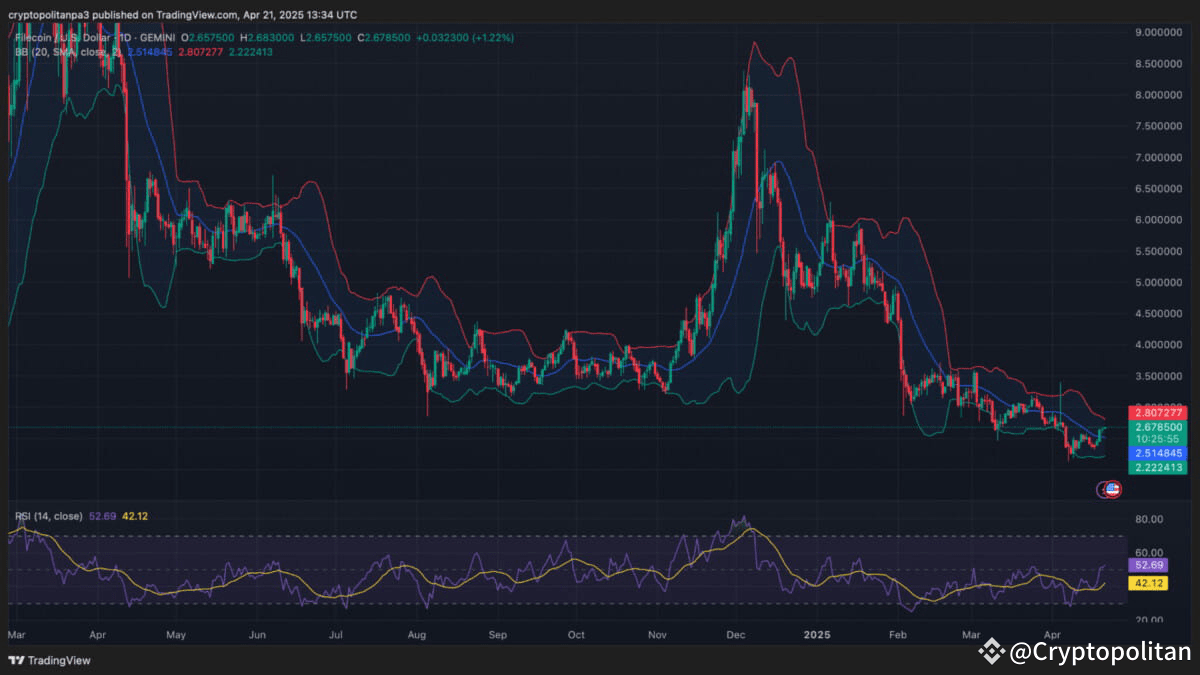This screenshot has height=675, width=1200.
Task: Click the 2025 year label on time axis
Action: (x=818, y=635)
